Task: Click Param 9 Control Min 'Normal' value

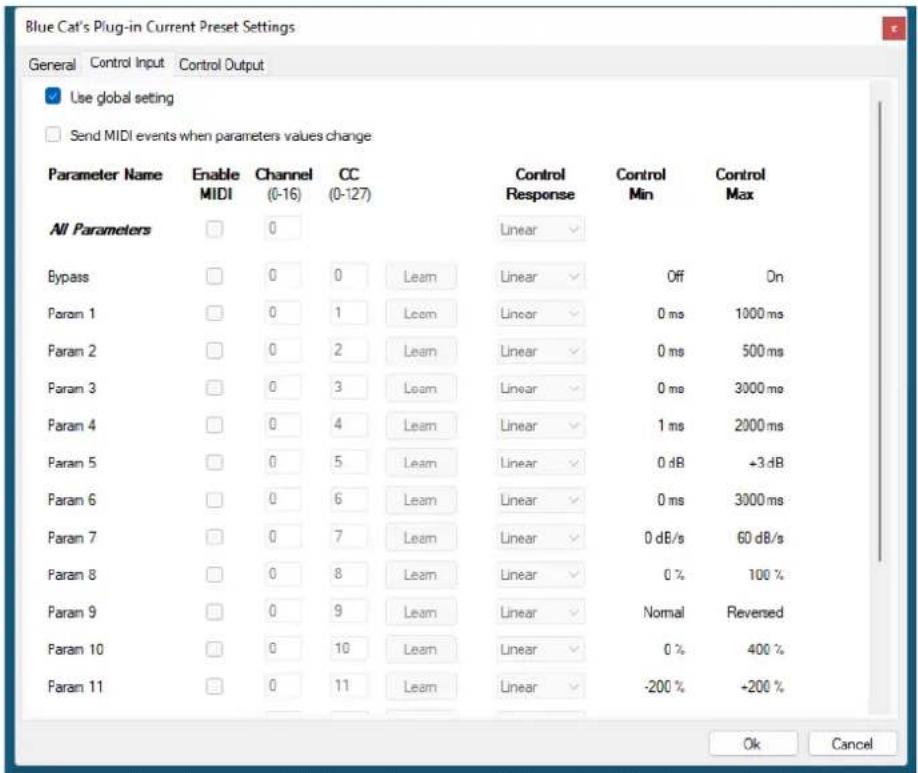Action: (x=663, y=613)
